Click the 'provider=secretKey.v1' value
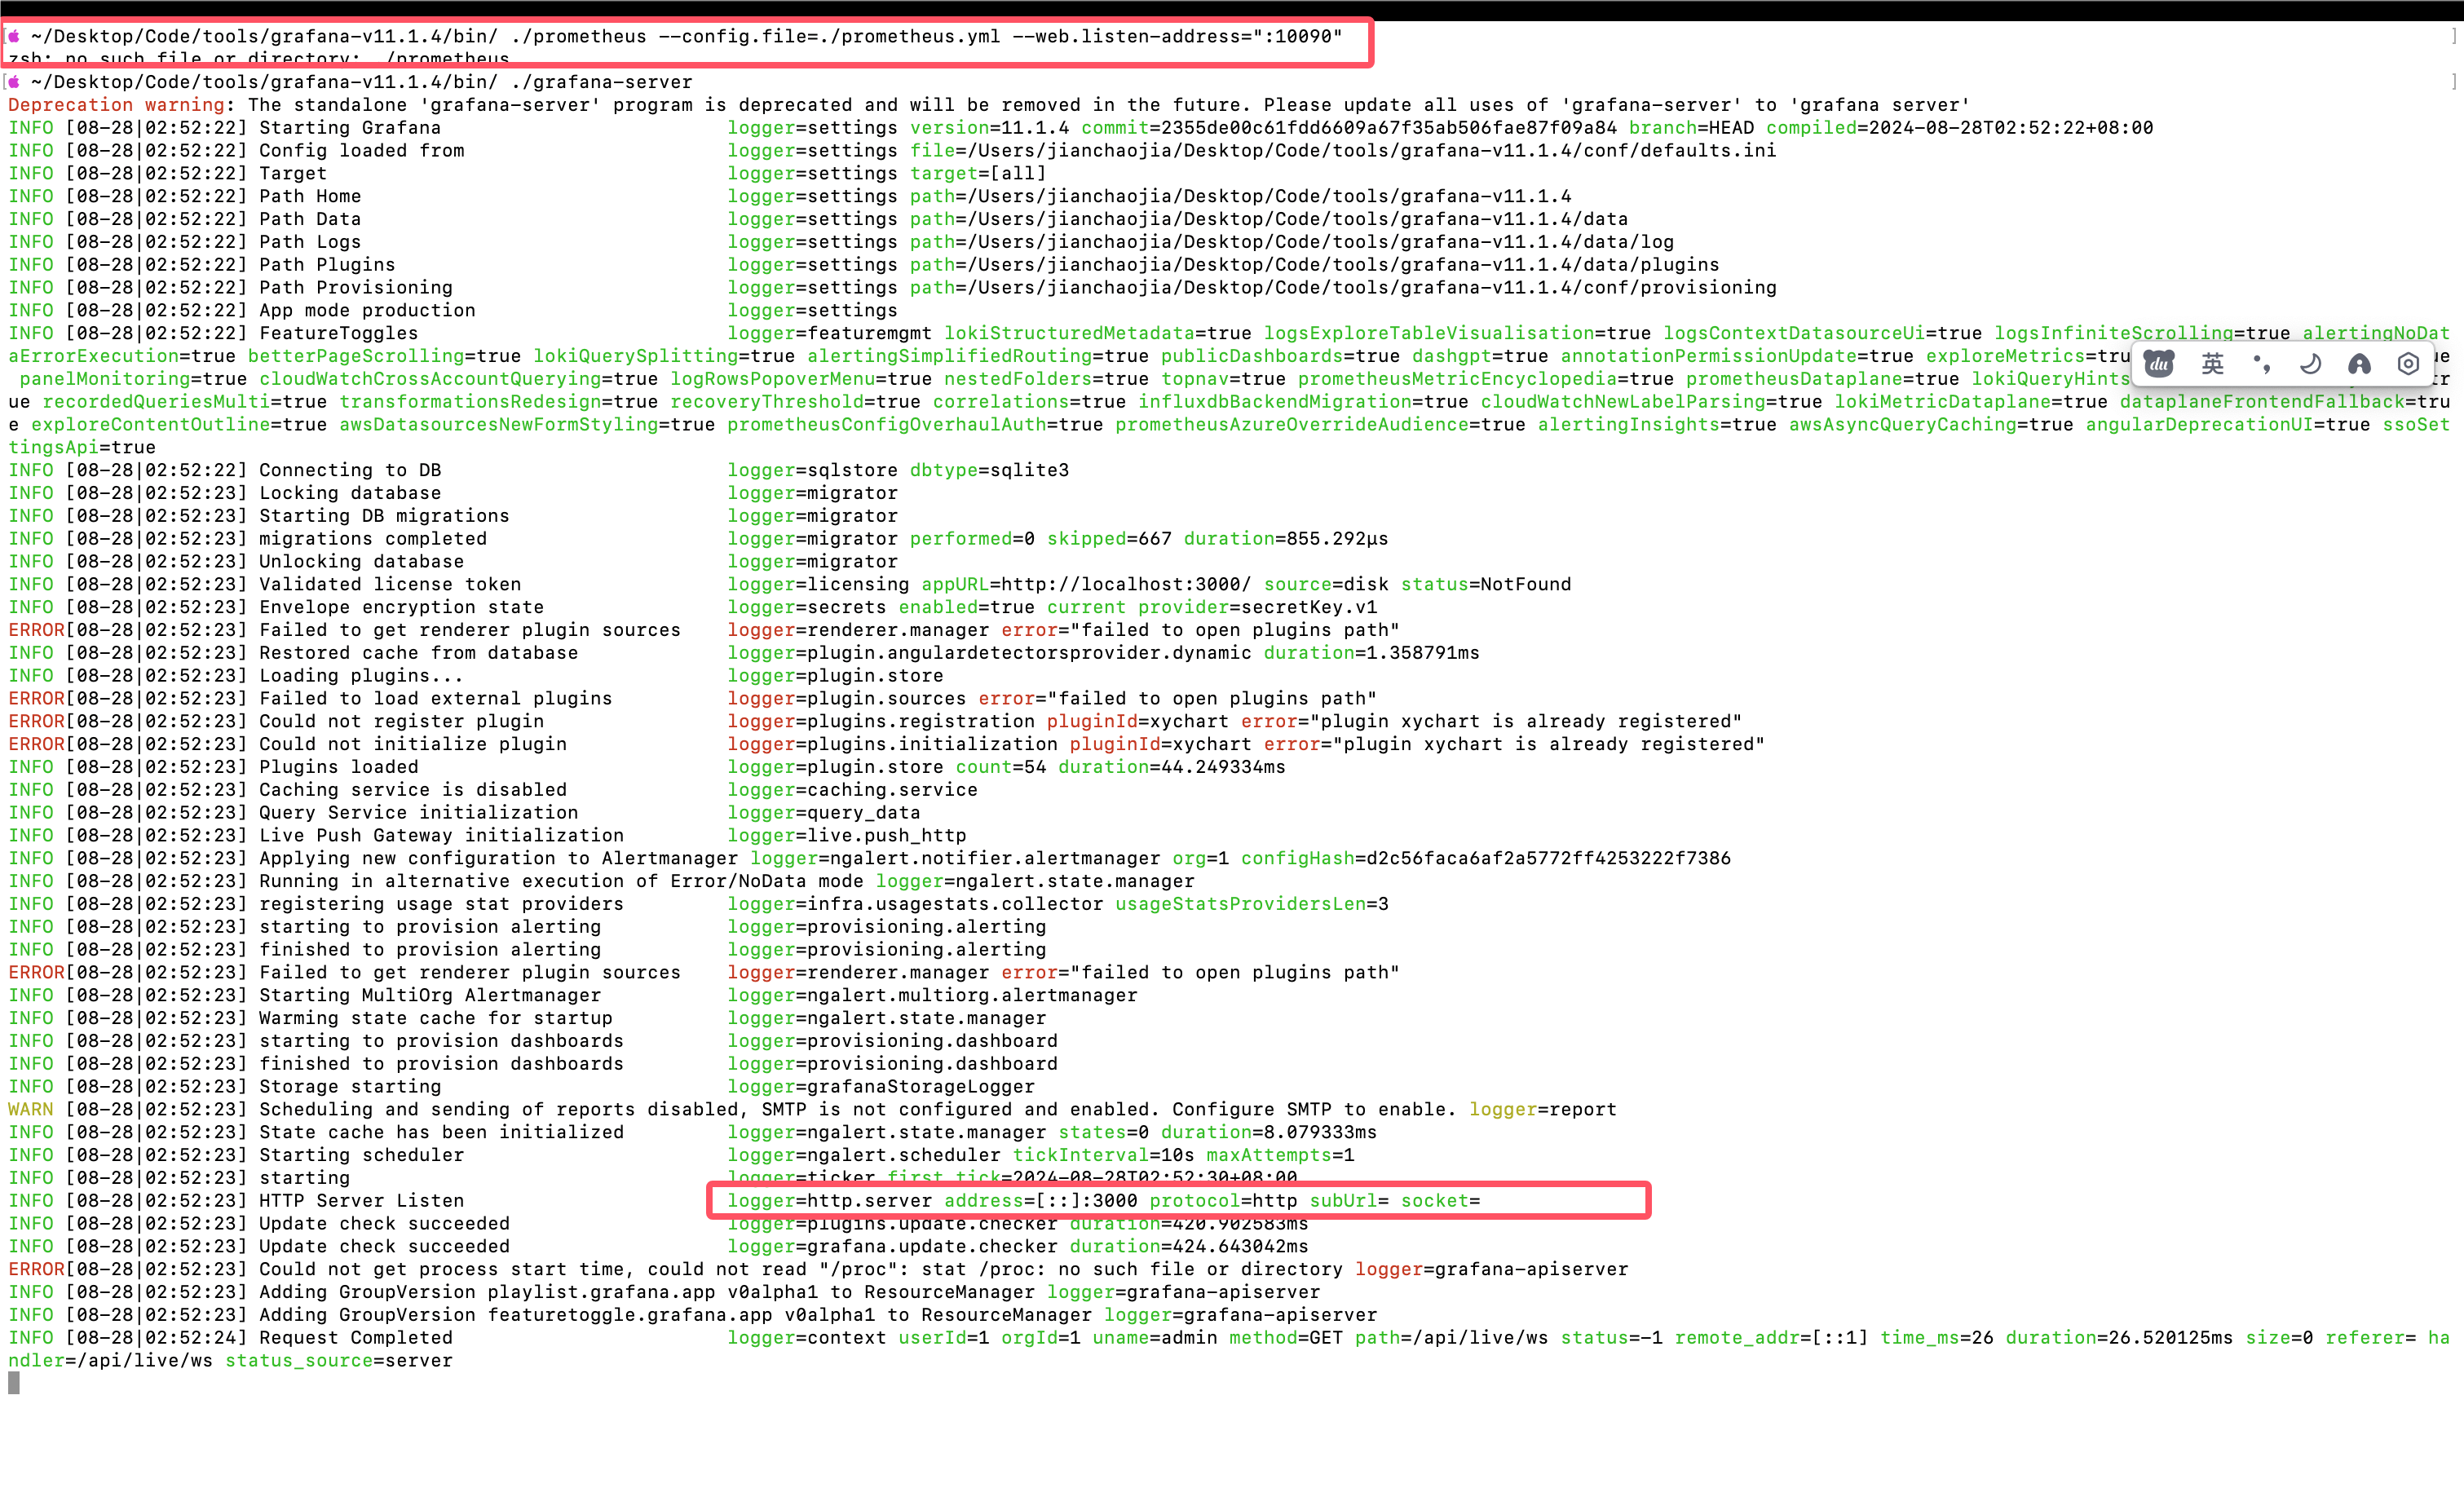The width and height of the screenshot is (2464, 1510). tap(1257, 608)
